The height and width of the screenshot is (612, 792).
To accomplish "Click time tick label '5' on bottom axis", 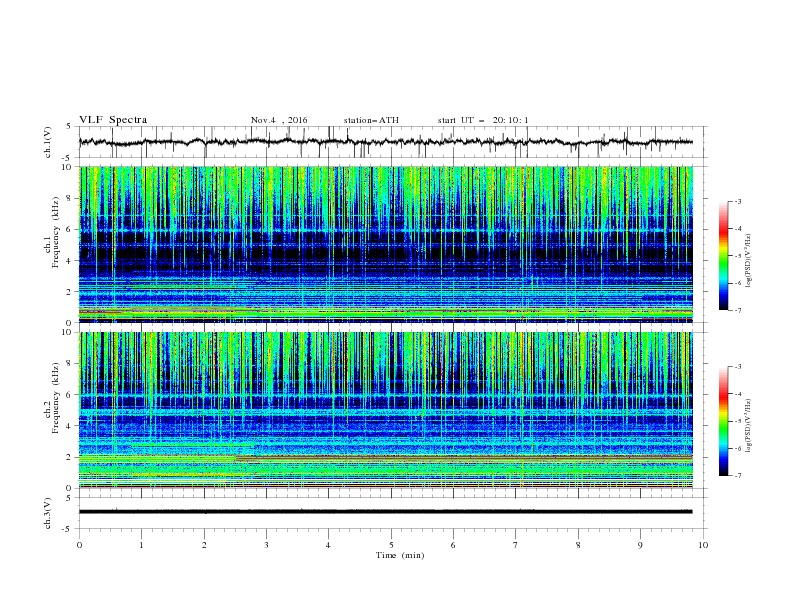I will tap(391, 545).
